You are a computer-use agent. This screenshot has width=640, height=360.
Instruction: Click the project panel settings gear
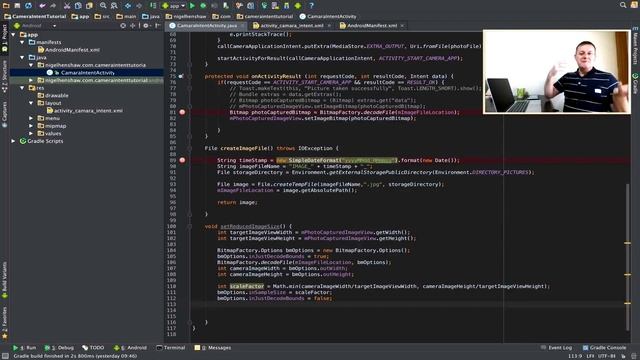(x=146, y=26)
